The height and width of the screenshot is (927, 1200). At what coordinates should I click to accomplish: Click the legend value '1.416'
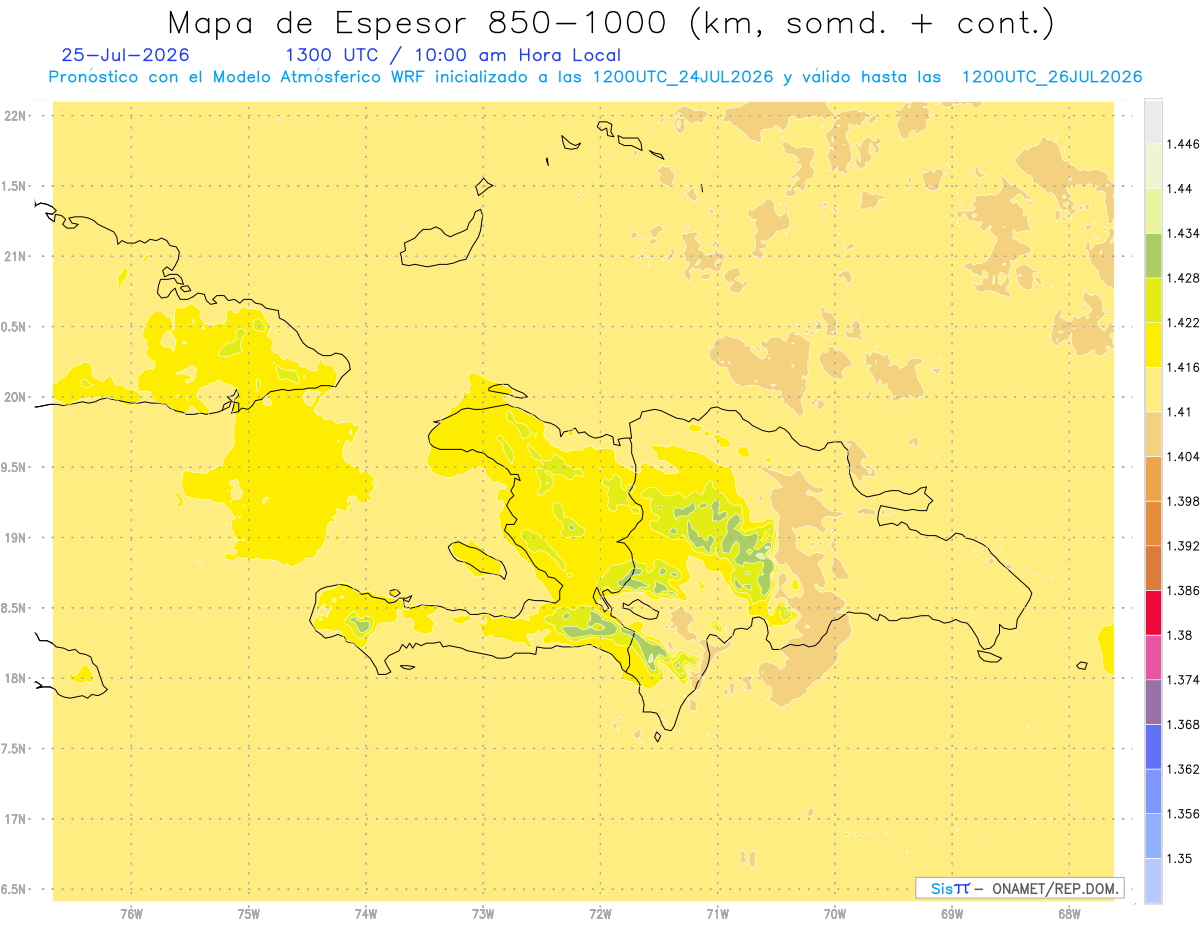coord(1183,367)
